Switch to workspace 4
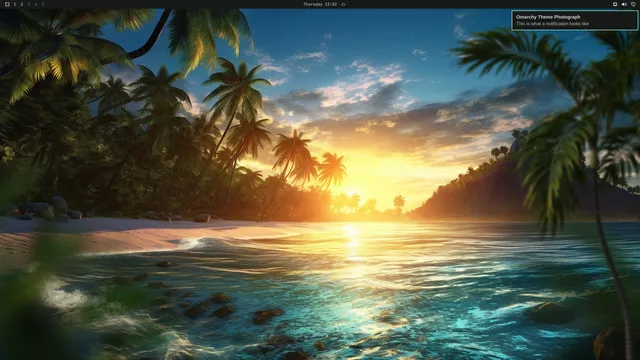The width and height of the screenshot is (640, 360). pos(36,4)
